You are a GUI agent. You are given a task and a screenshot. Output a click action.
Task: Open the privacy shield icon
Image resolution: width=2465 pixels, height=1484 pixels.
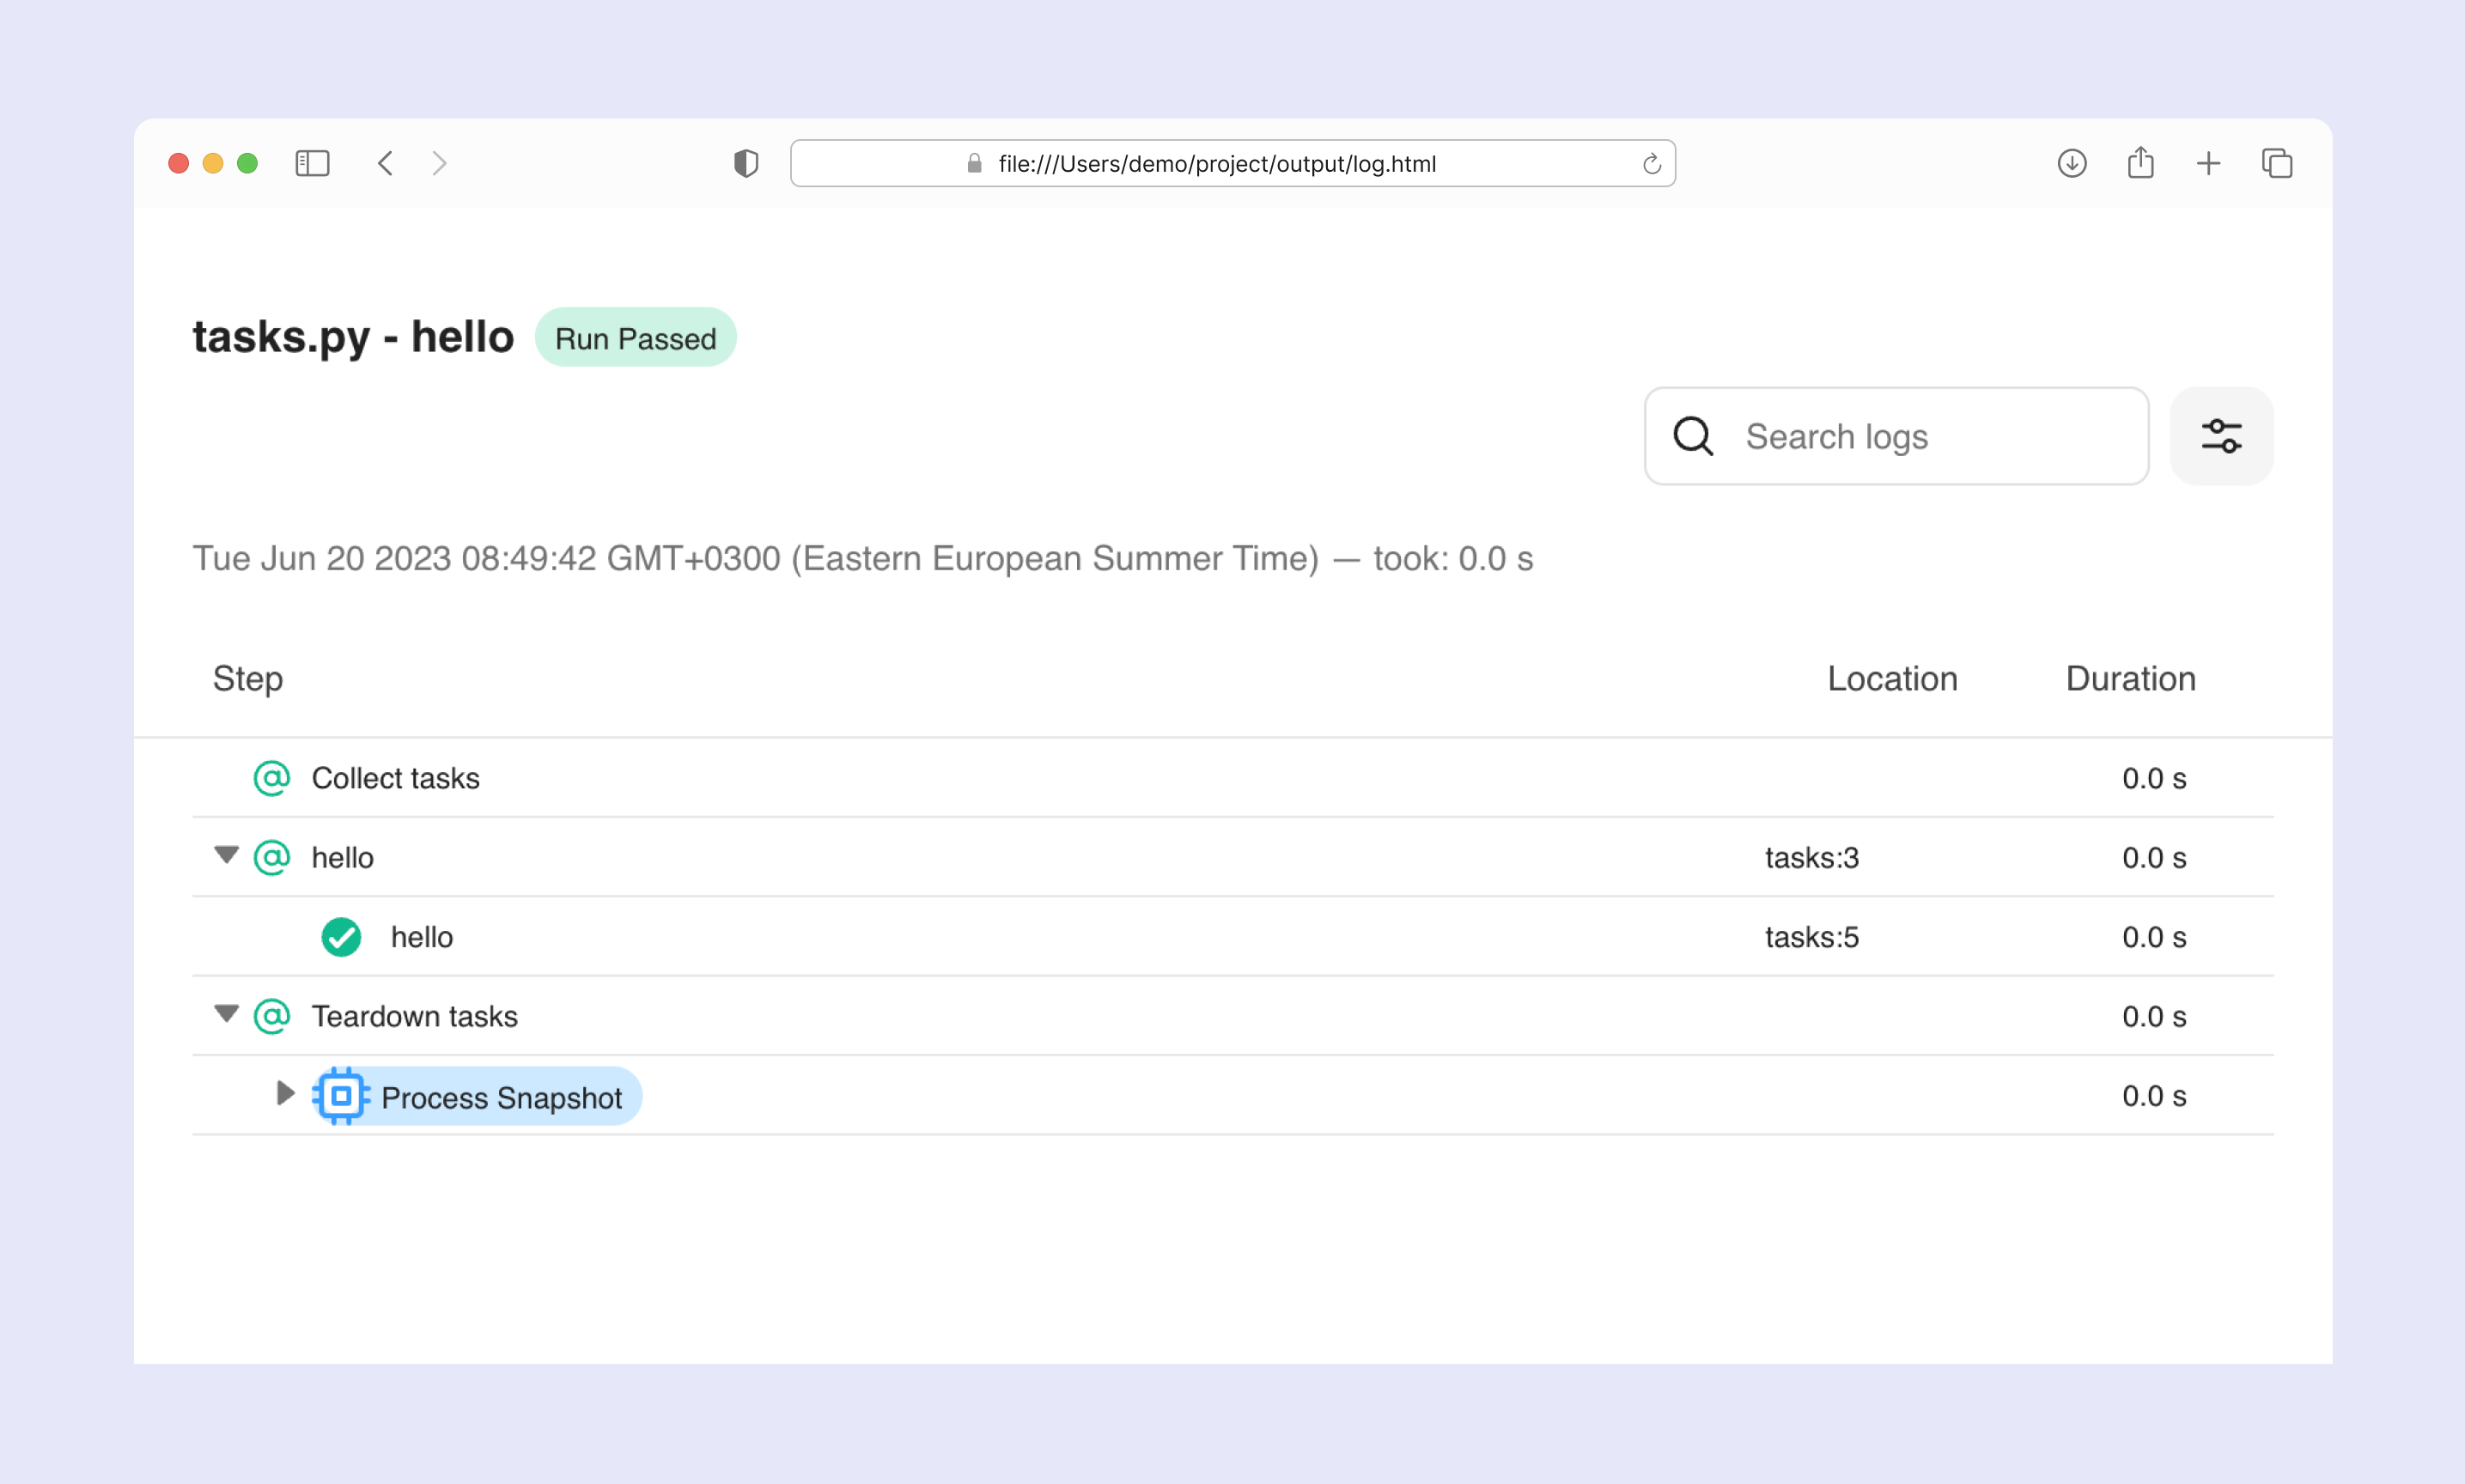pos(746,163)
